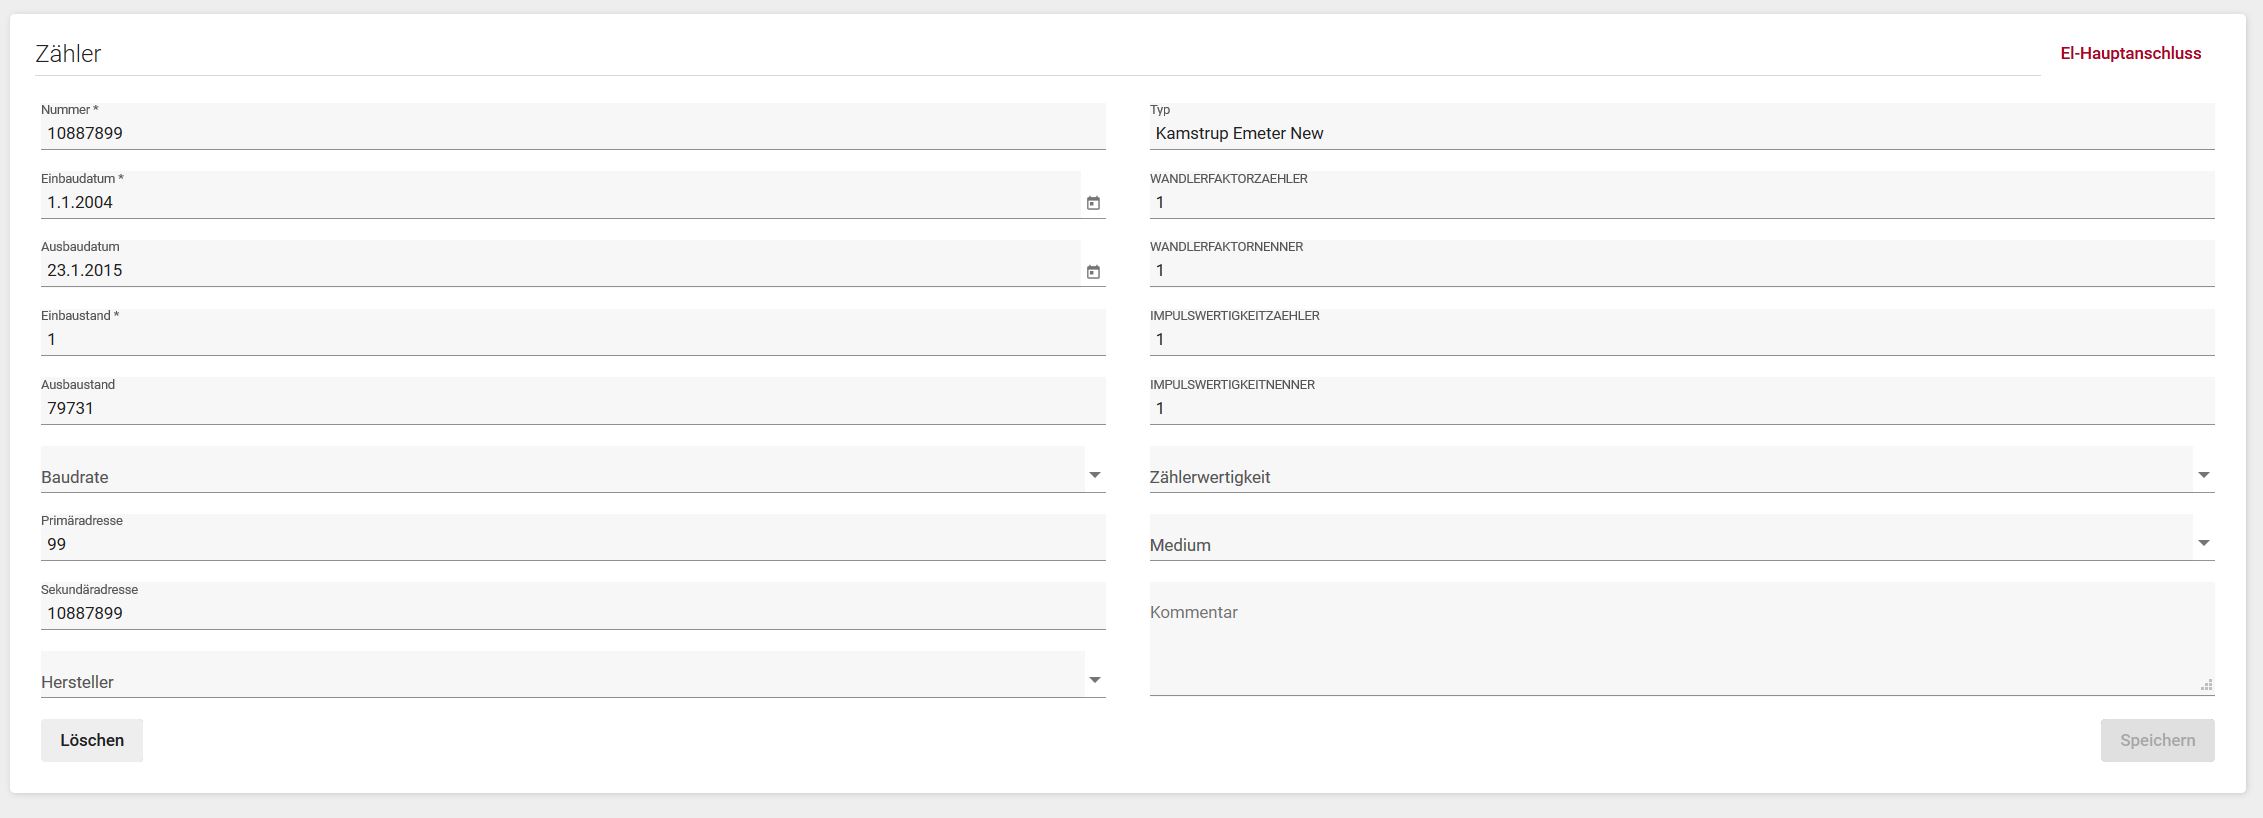Click the Primäradresse field
Viewport: 2263px width, 818px height.
(x=570, y=545)
